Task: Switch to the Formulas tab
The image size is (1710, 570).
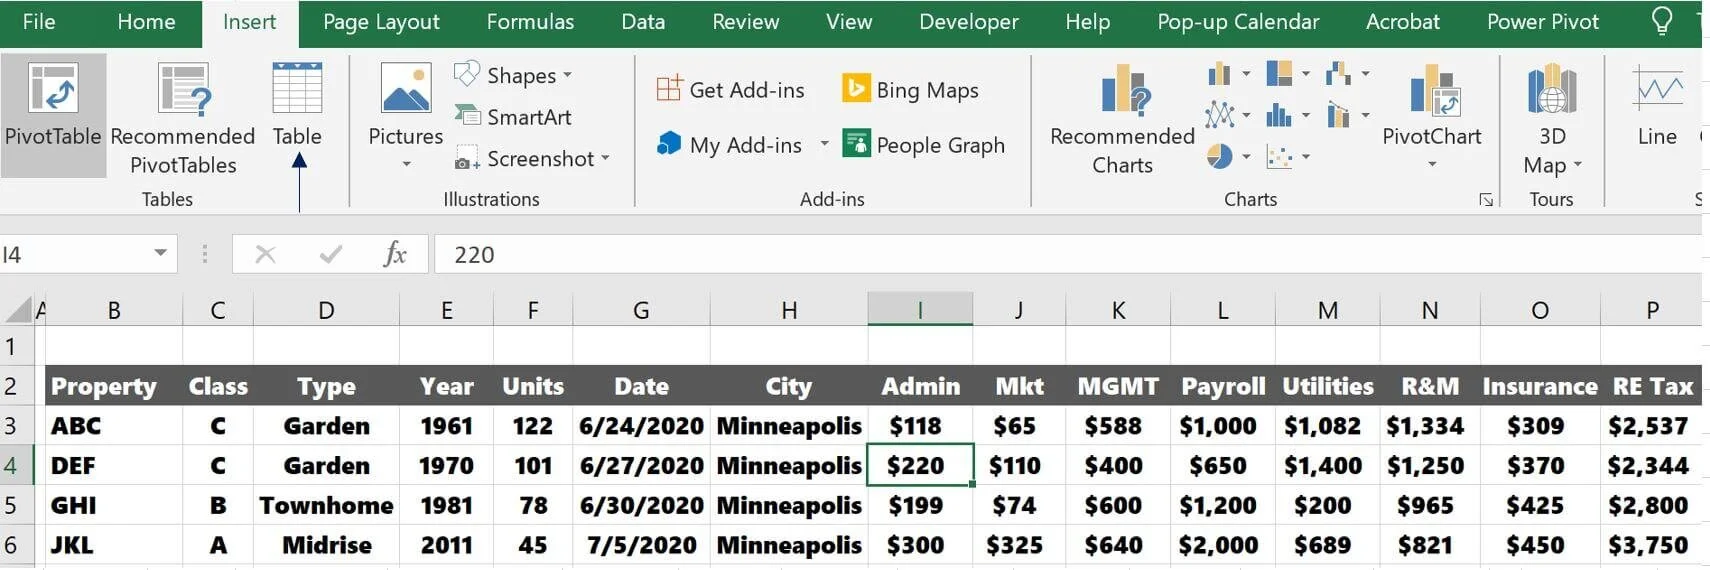Action: [530, 22]
